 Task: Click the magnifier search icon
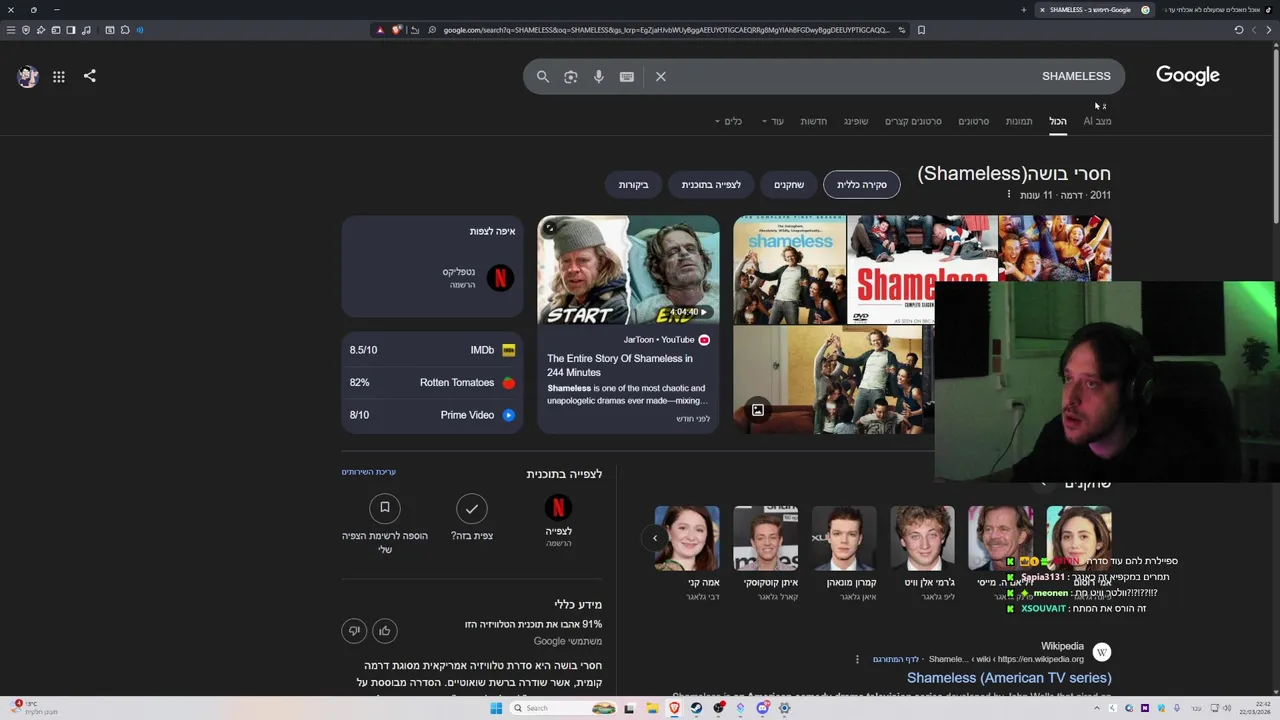(x=543, y=76)
